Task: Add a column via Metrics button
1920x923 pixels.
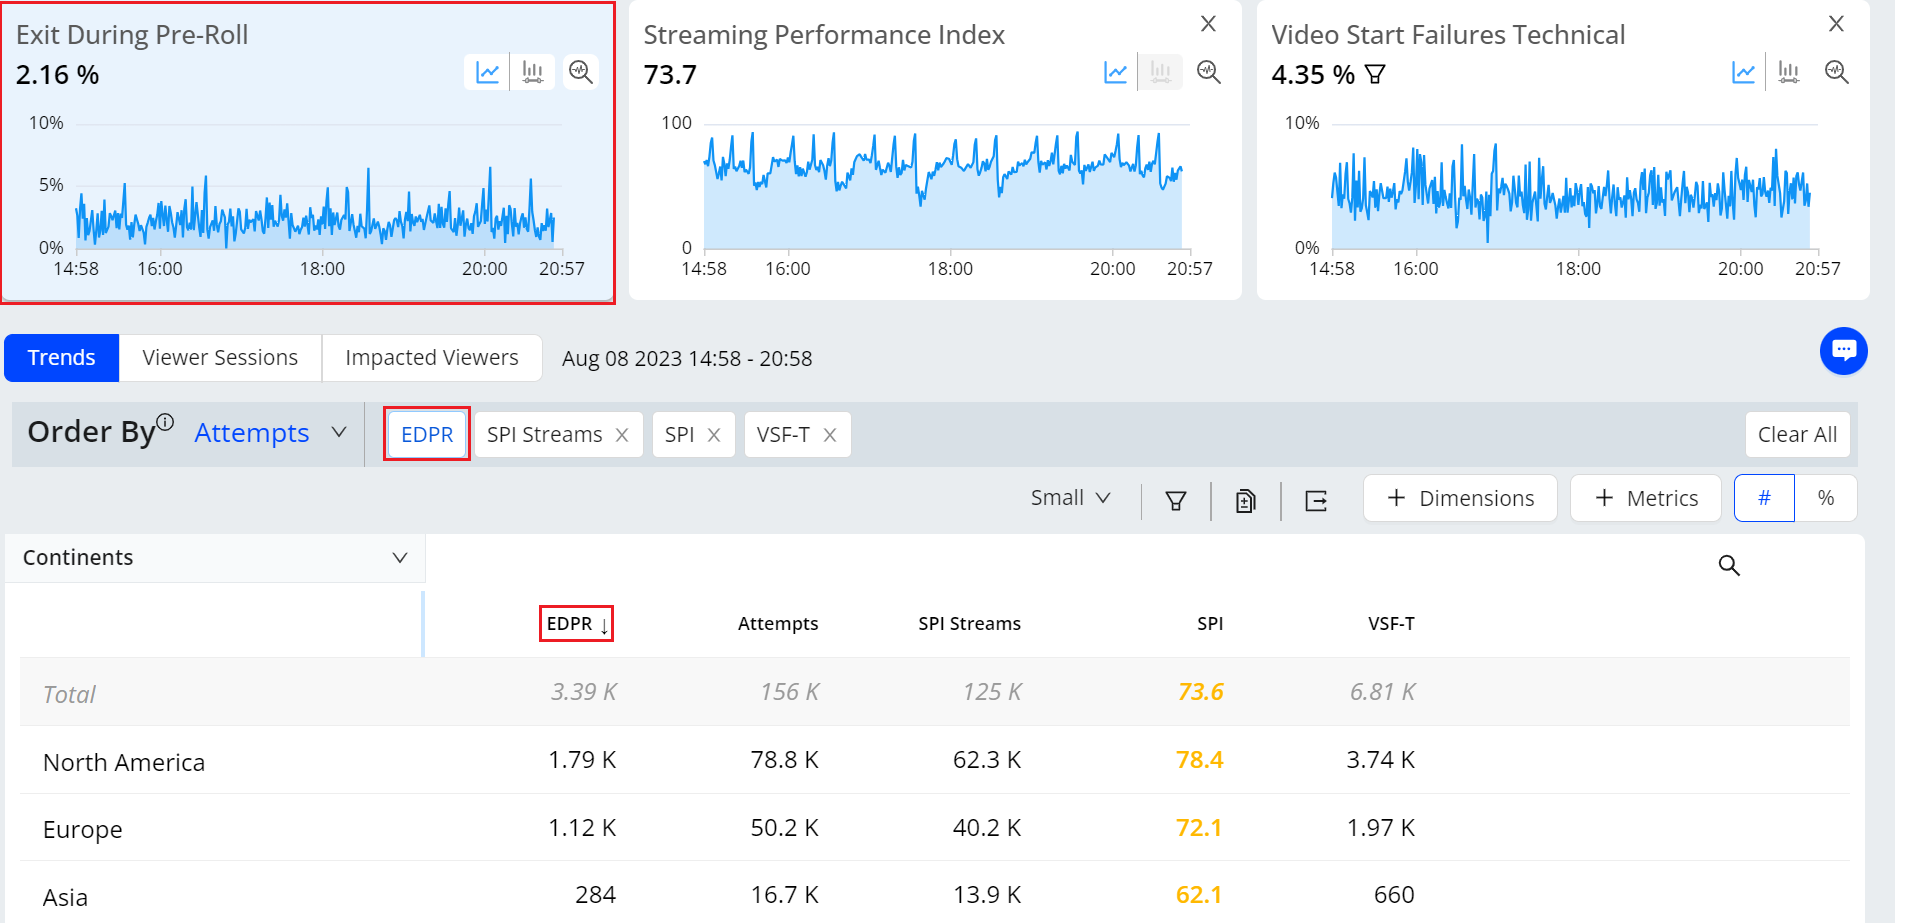Action: [x=1645, y=498]
